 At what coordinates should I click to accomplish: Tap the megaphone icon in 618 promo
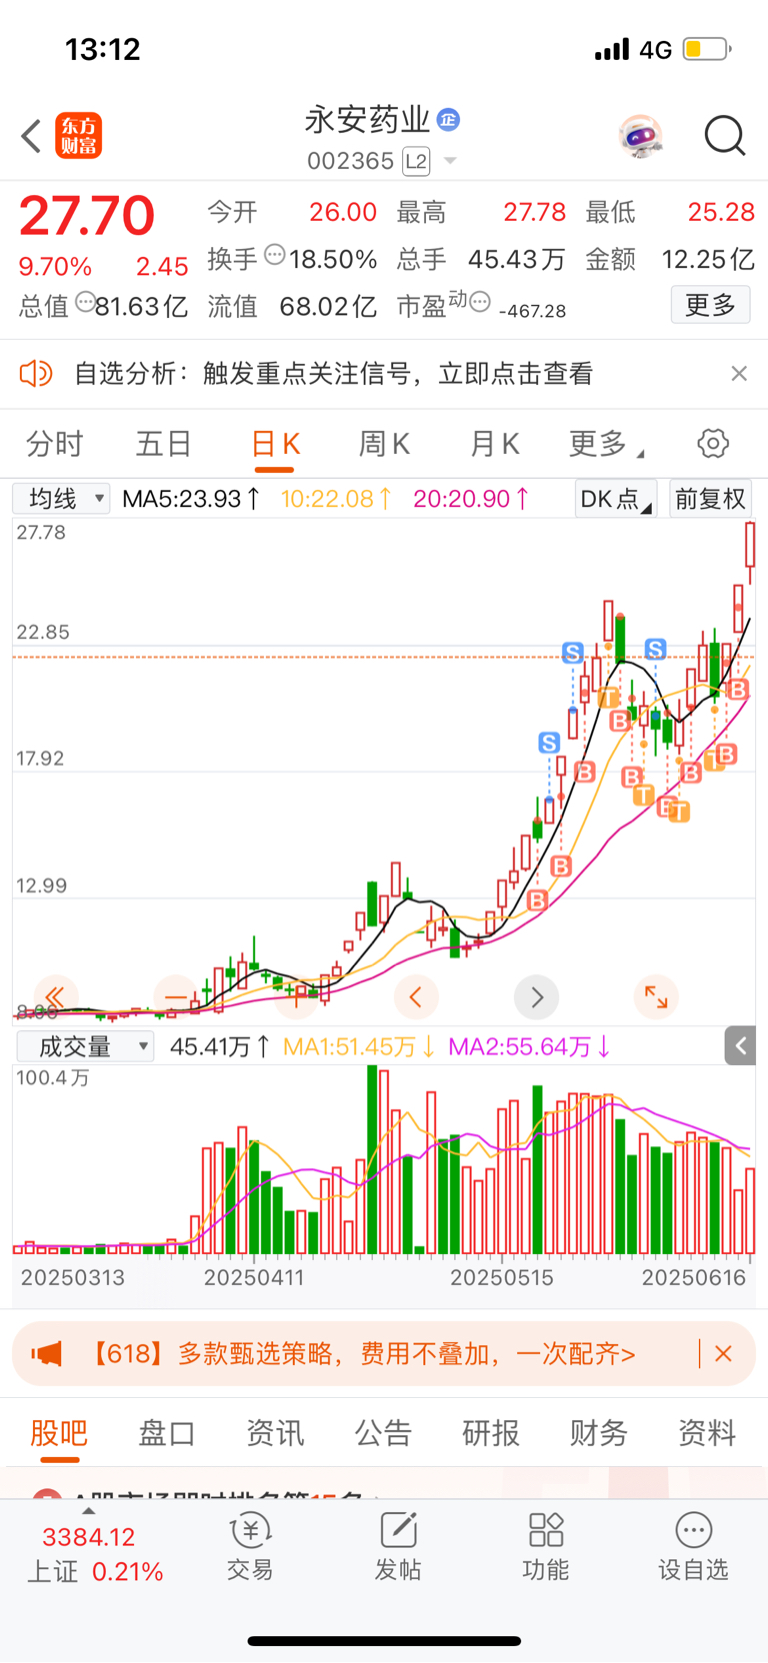point(47,1354)
